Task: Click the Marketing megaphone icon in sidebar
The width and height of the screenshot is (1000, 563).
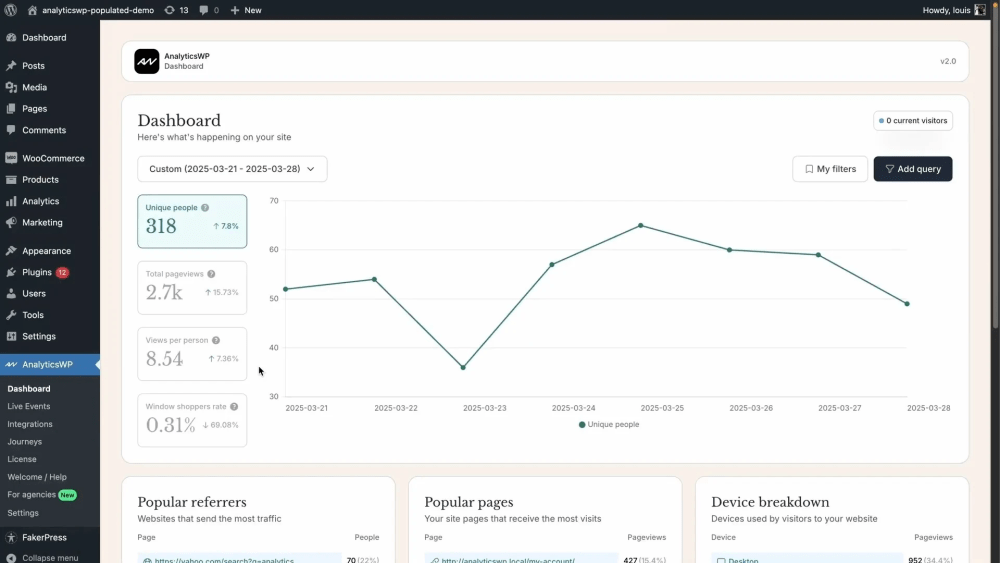Action: 11,223
